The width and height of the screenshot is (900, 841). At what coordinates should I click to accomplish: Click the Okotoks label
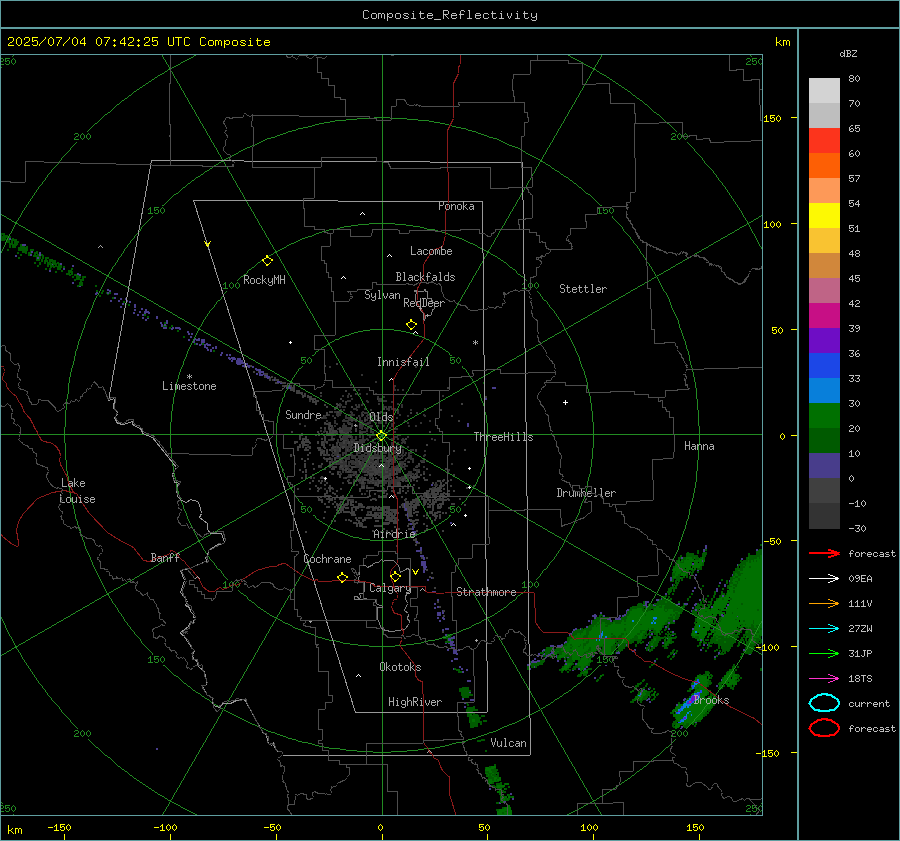tap(400, 667)
